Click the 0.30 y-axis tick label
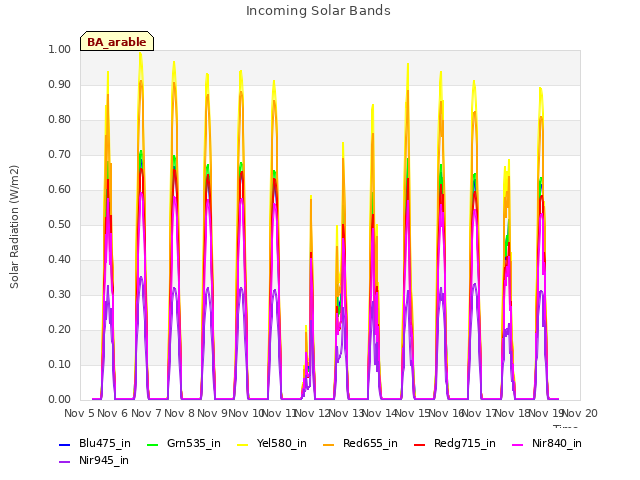 pyautogui.click(x=60, y=295)
